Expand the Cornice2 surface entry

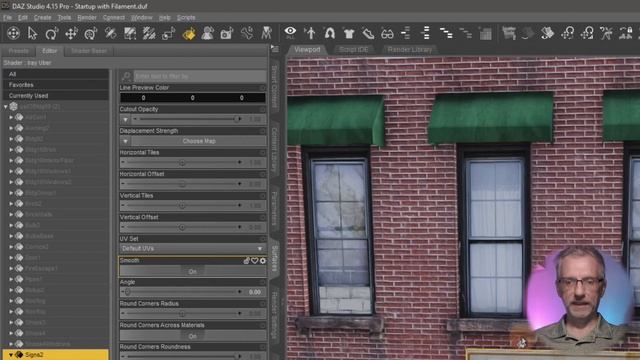[11, 247]
